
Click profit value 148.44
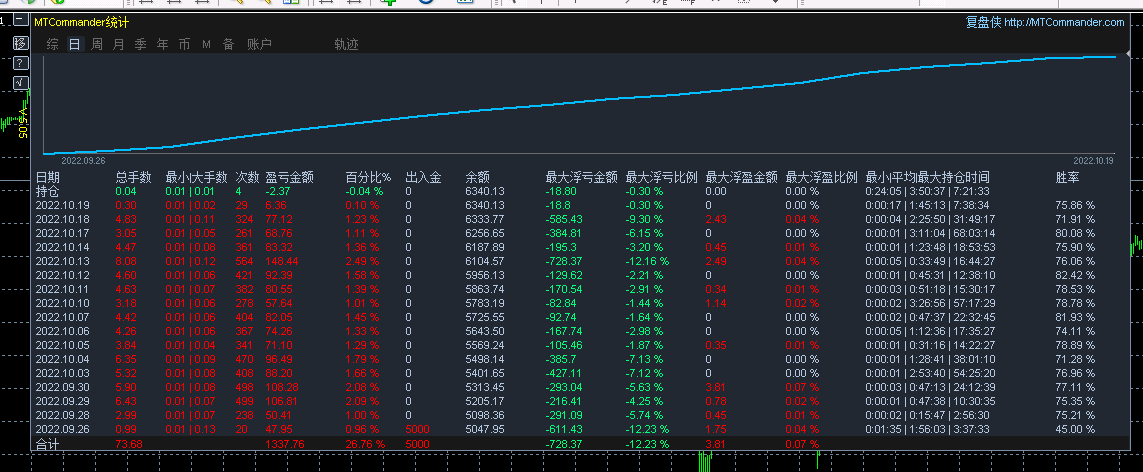click(x=282, y=261)
